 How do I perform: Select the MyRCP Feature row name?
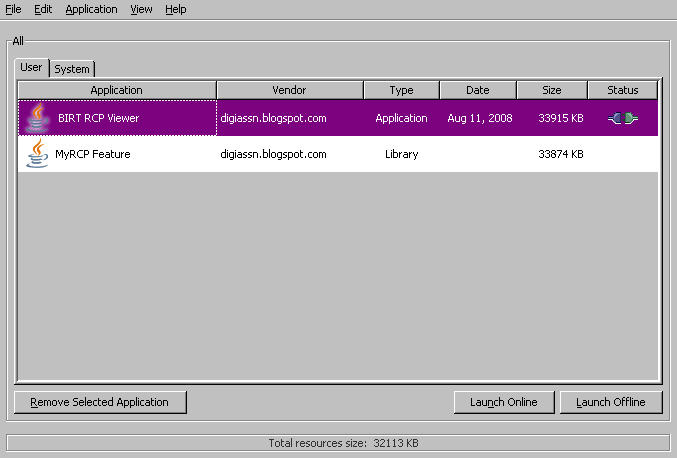pos(93,154)
